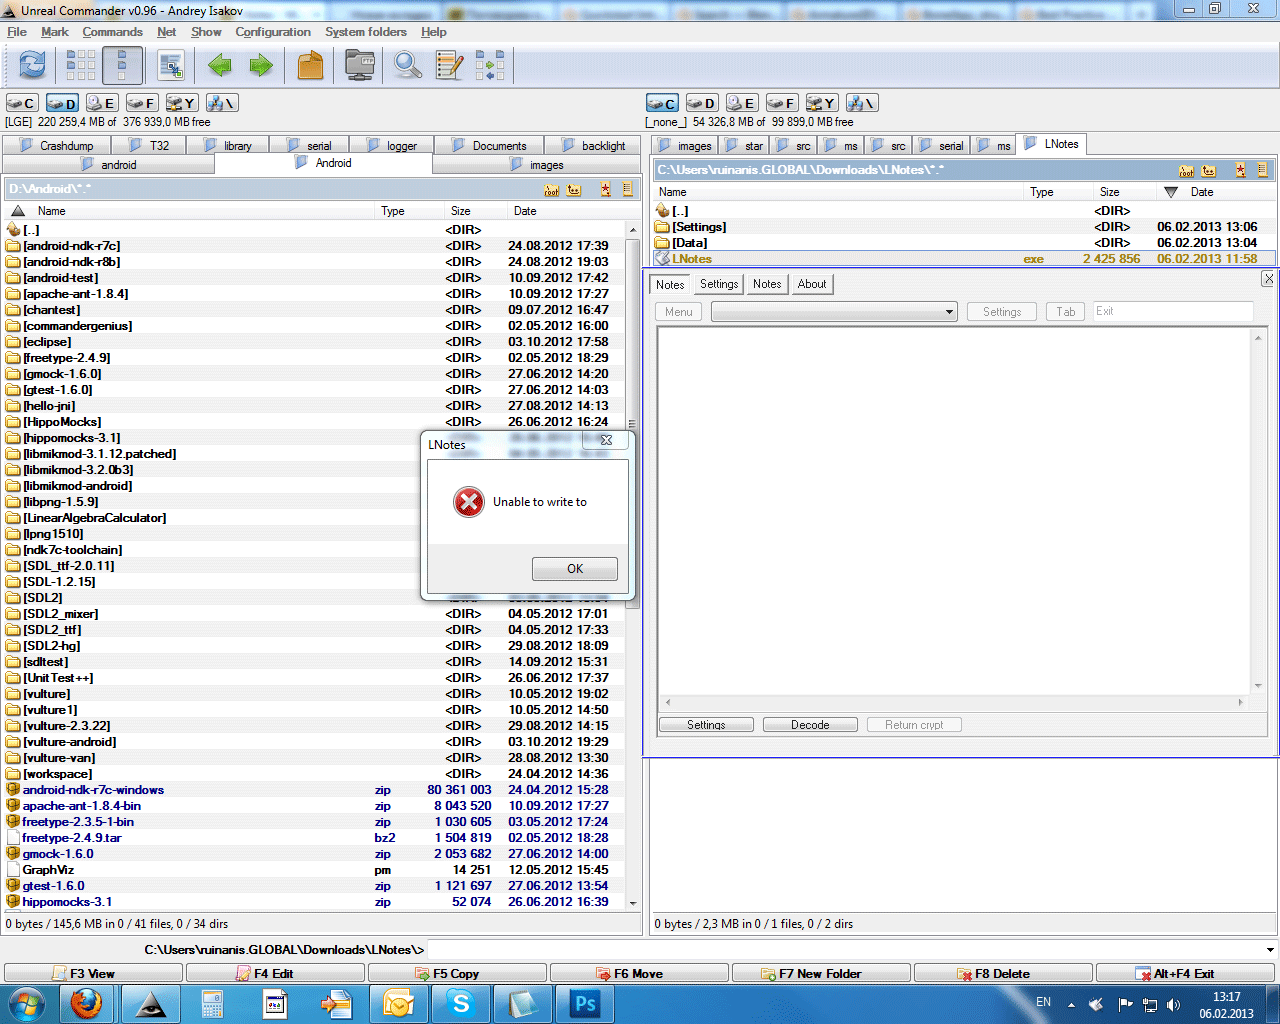This screenshot has height=1024, width=1280.
Task: Click the command line input field
Action: [844, 950]
